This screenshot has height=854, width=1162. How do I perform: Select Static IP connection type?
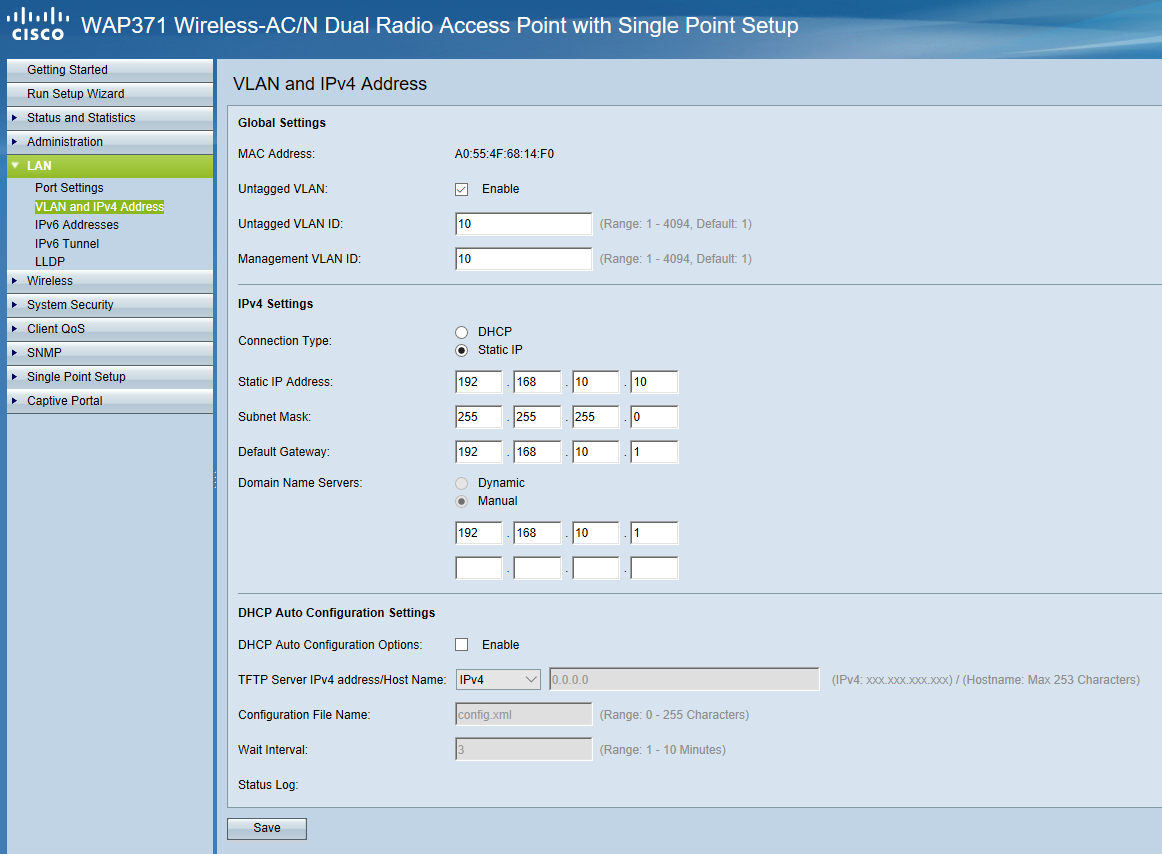(462, 350)
